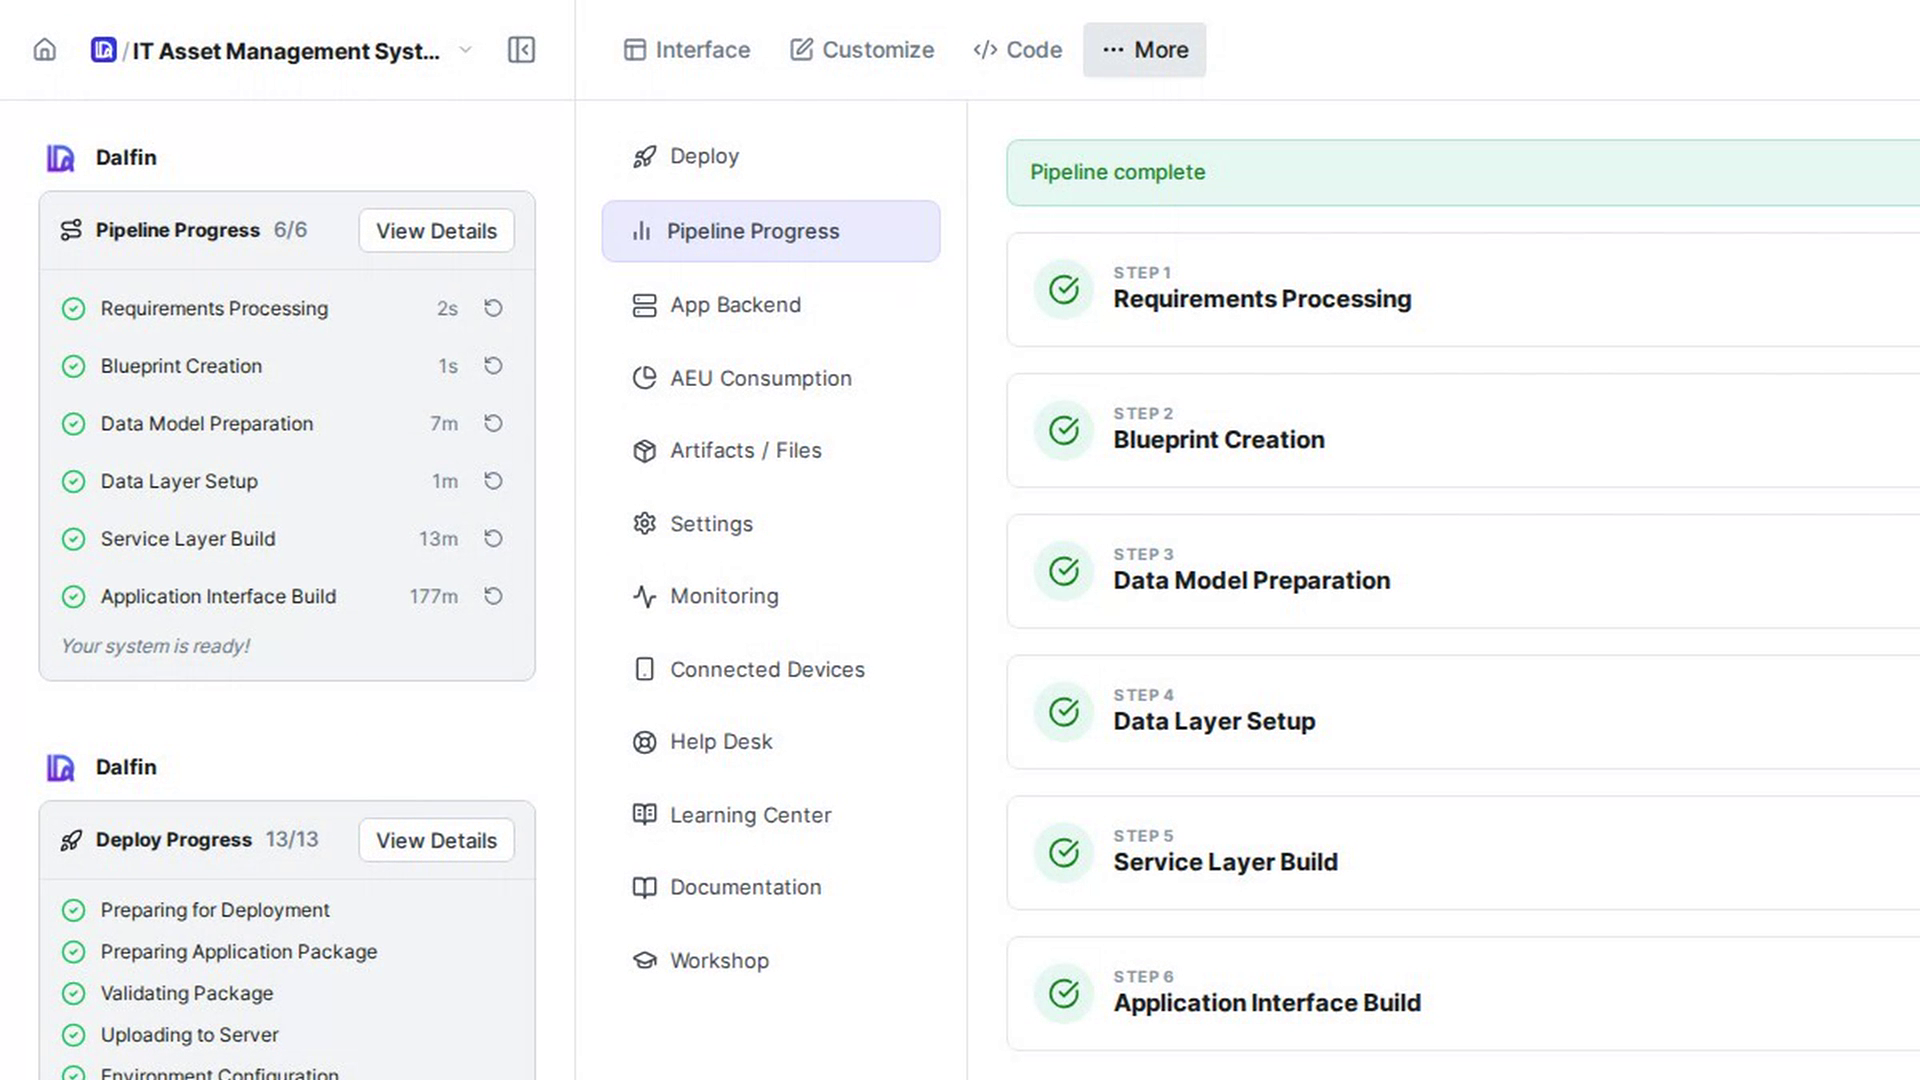Retry the Data Model Preparation step
This screenshot has width=1920, height=1080.
(493, 423)
